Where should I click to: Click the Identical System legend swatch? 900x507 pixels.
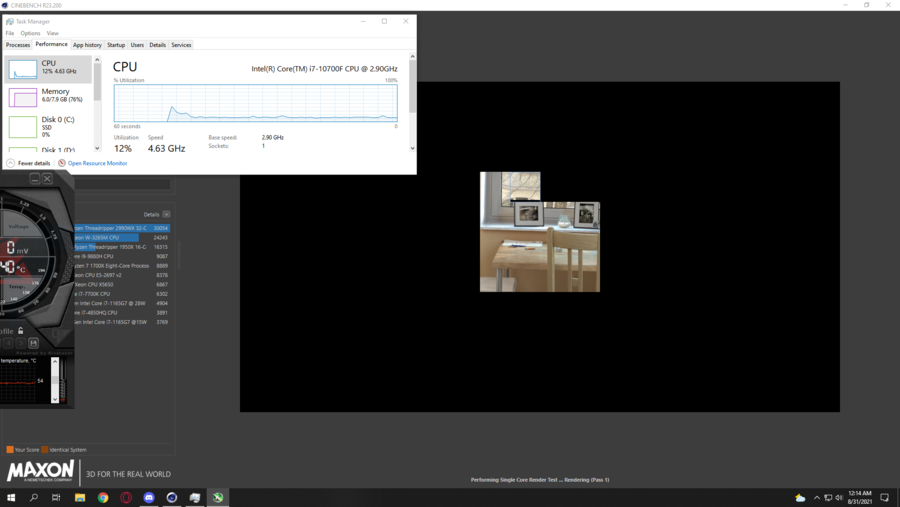tap(45, 450)
